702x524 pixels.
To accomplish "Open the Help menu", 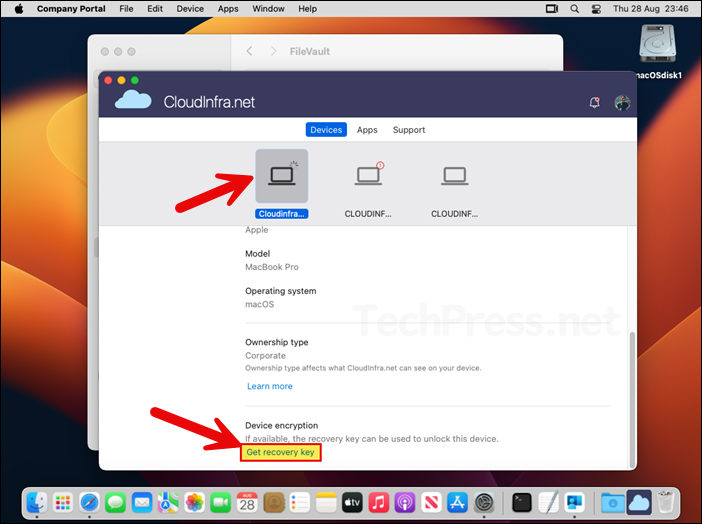I will tap(307, 9).
